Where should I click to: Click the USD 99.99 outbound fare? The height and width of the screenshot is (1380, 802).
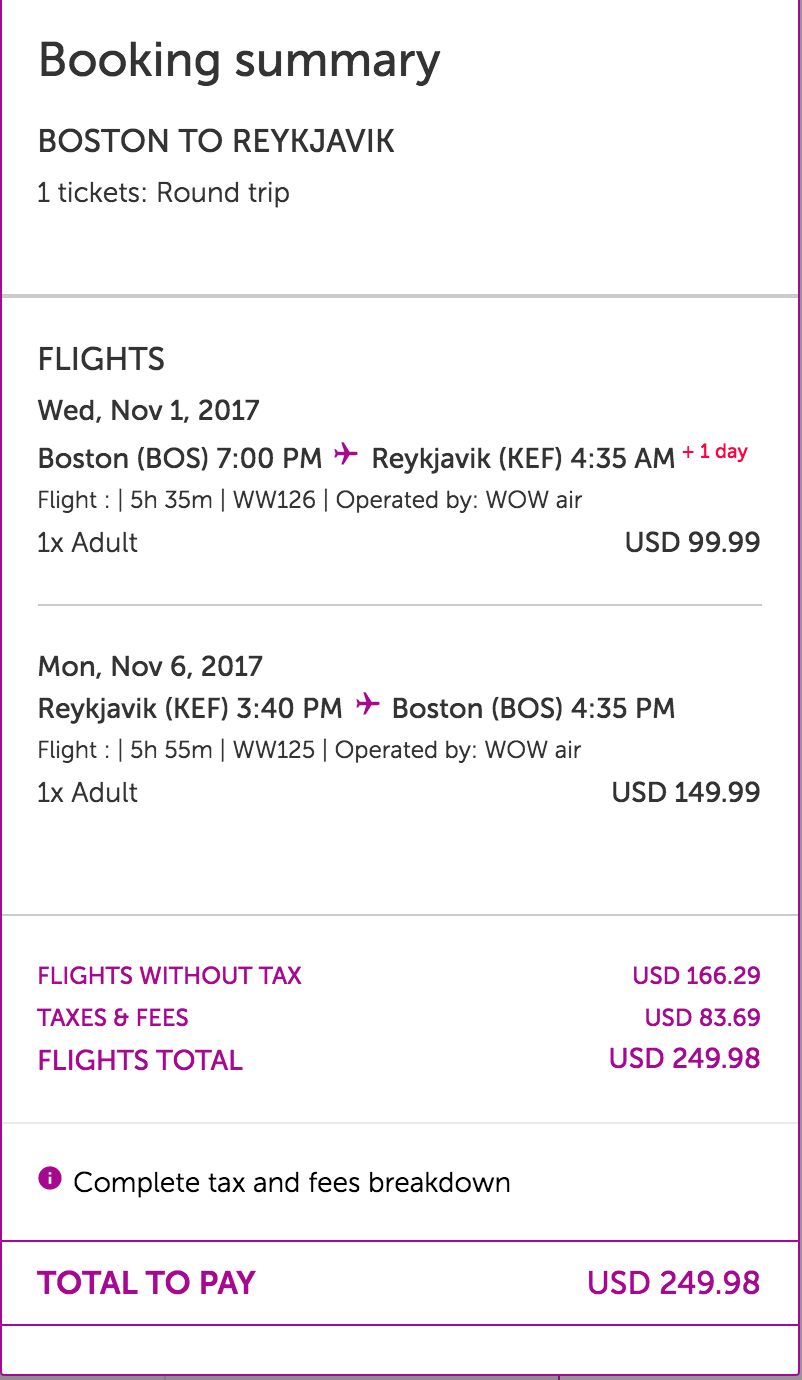[692, 543]
